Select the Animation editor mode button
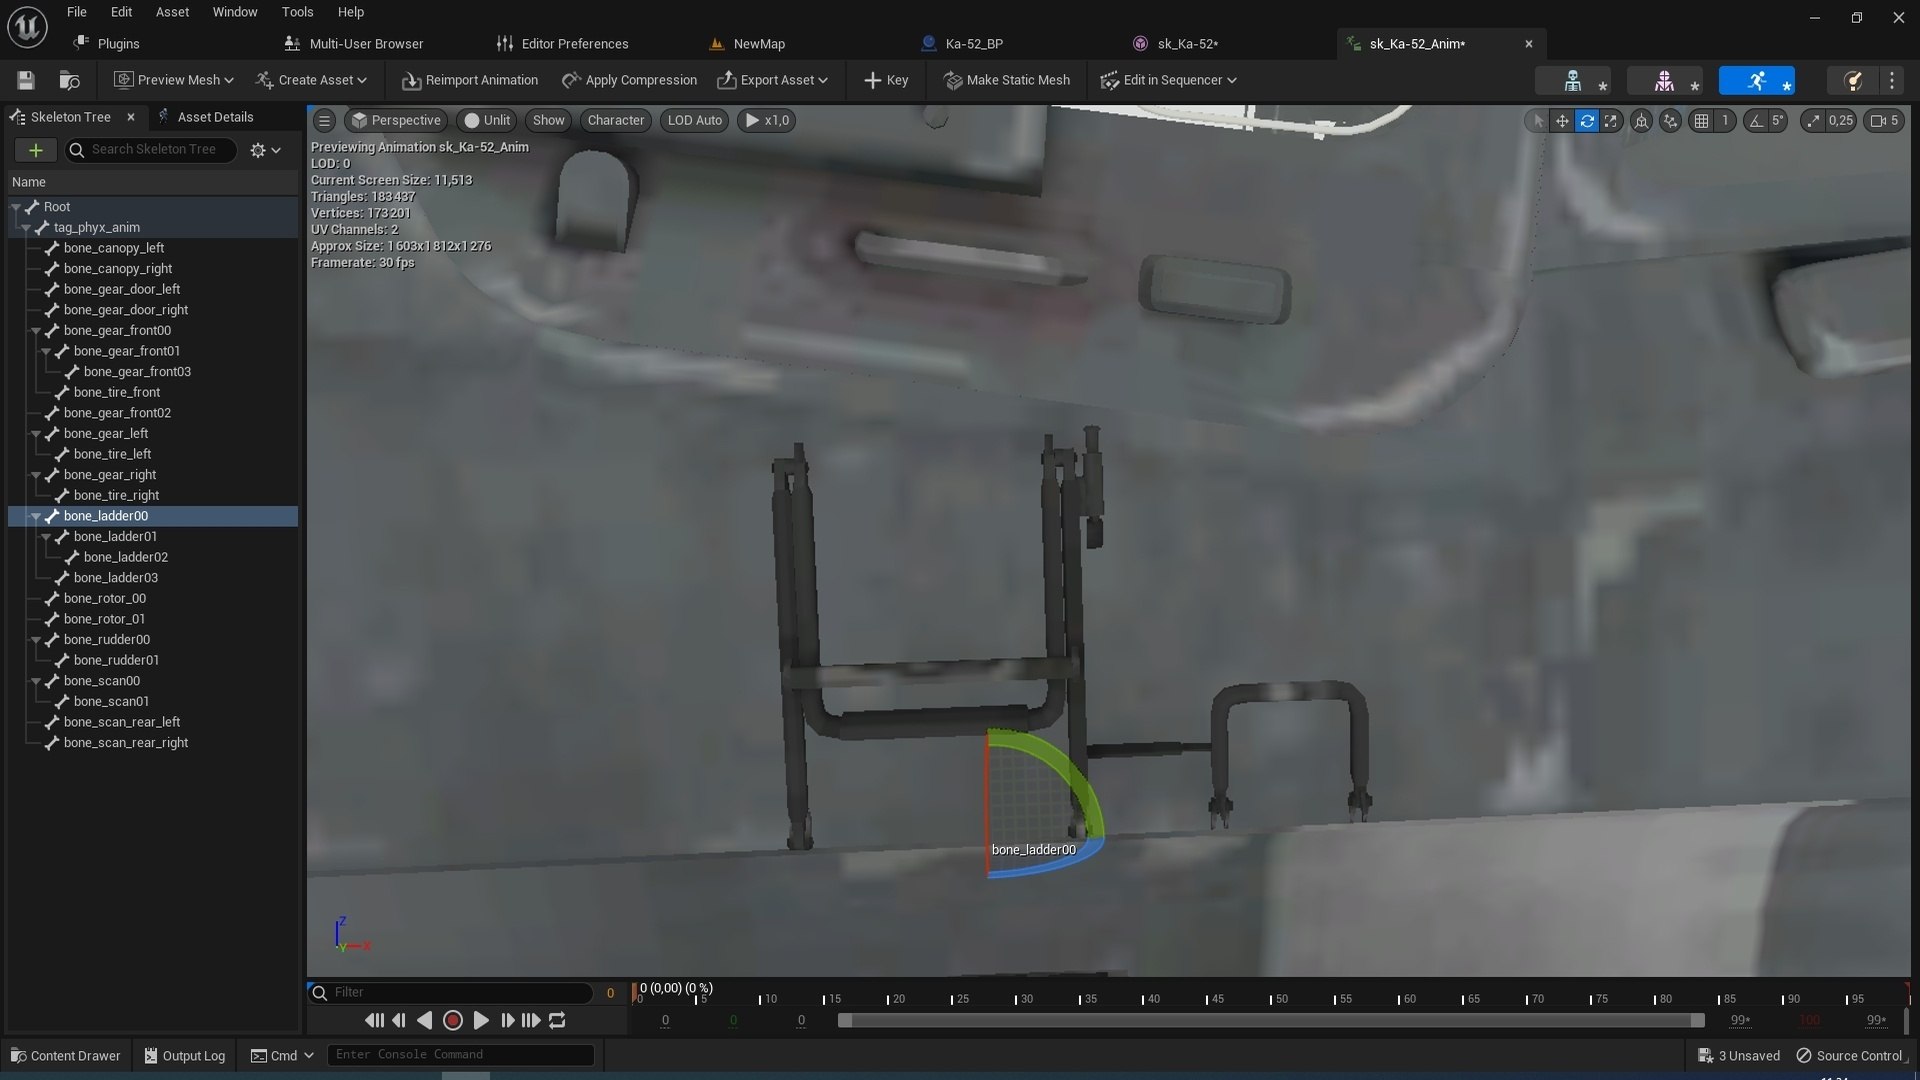1920x1080 pixels. click(x=1756, y=81)
